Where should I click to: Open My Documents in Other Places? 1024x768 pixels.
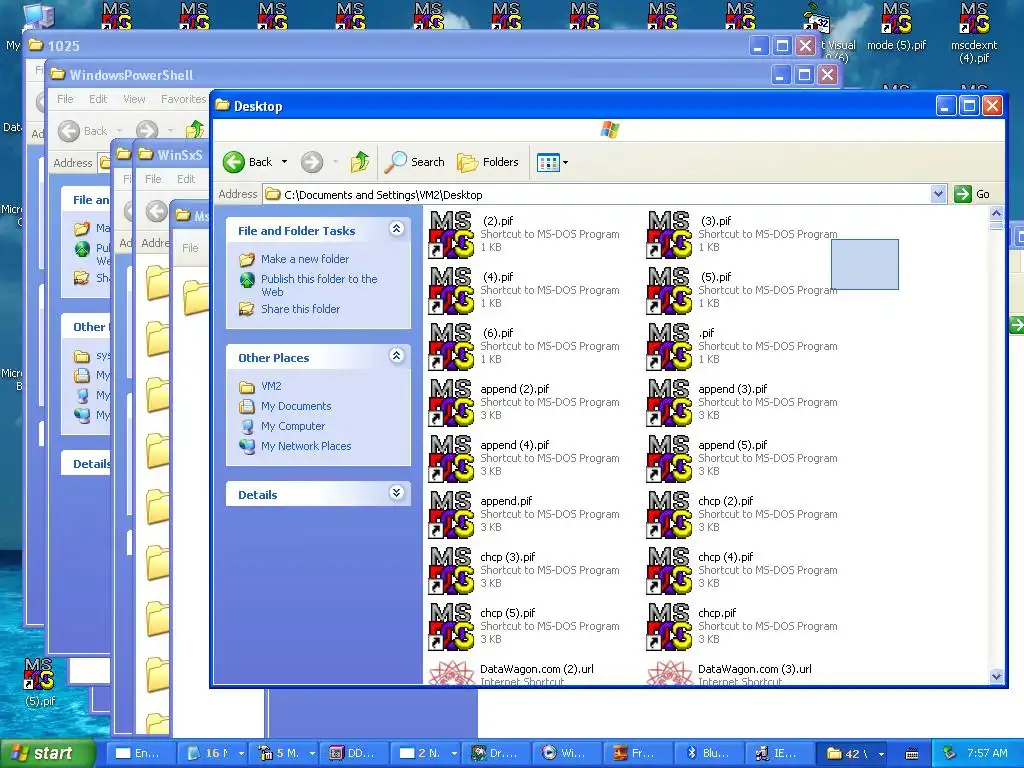pos(296,406)
